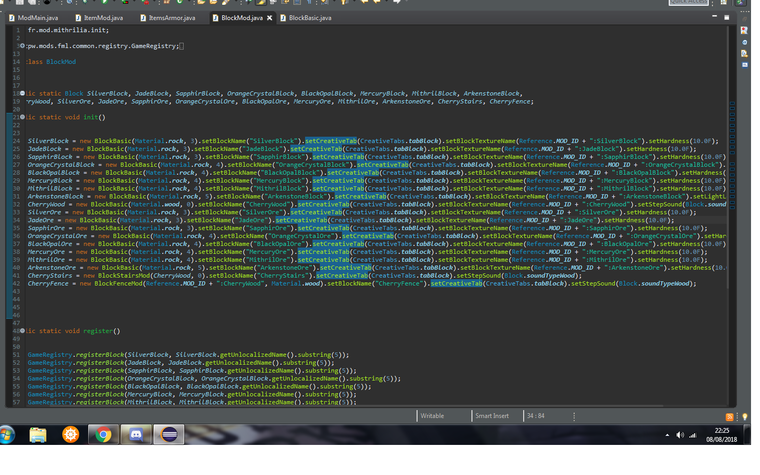Open Discord from the taskbar
Viewport: 760px width, 475px height.
(x=135, y=435)
